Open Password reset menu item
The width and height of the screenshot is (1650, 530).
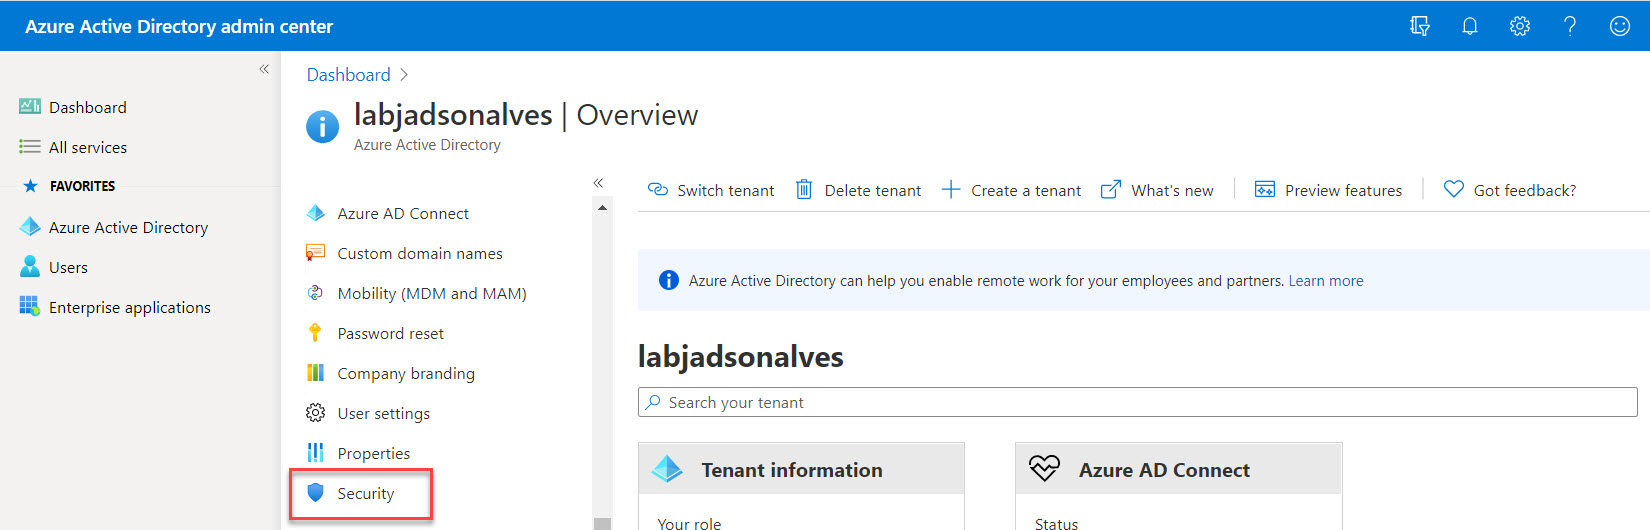coord(390,333)
